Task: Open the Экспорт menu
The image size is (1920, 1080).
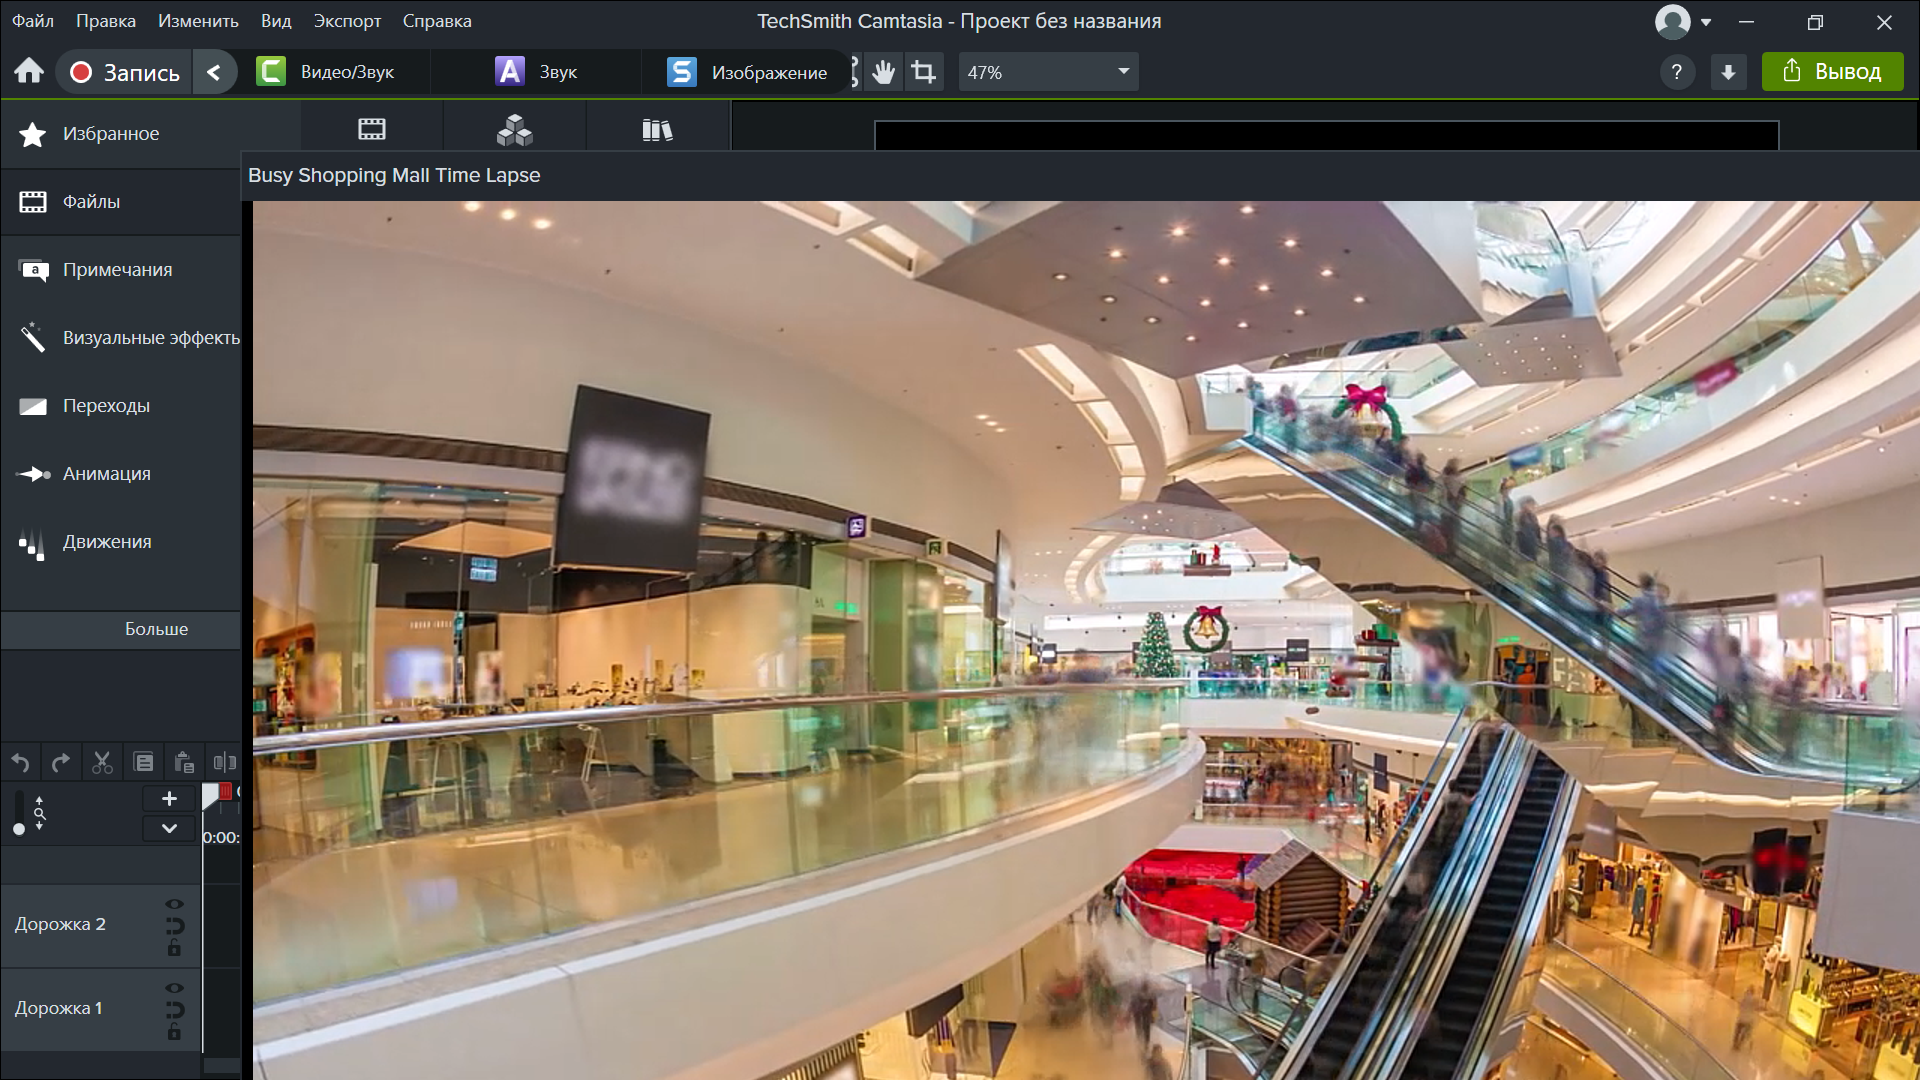Action: (x=347, y=21)
